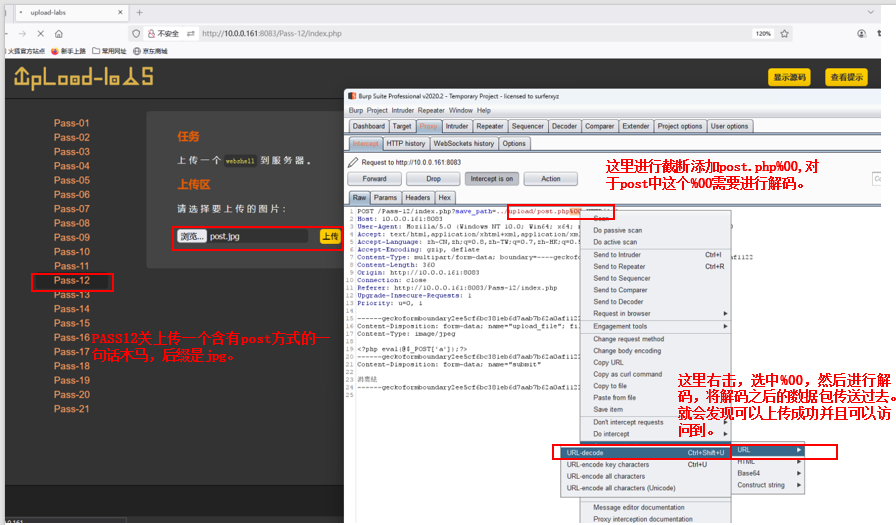Expand the Construct string submenu arrow
Screen dimensions: 896x525
(798, 485)
